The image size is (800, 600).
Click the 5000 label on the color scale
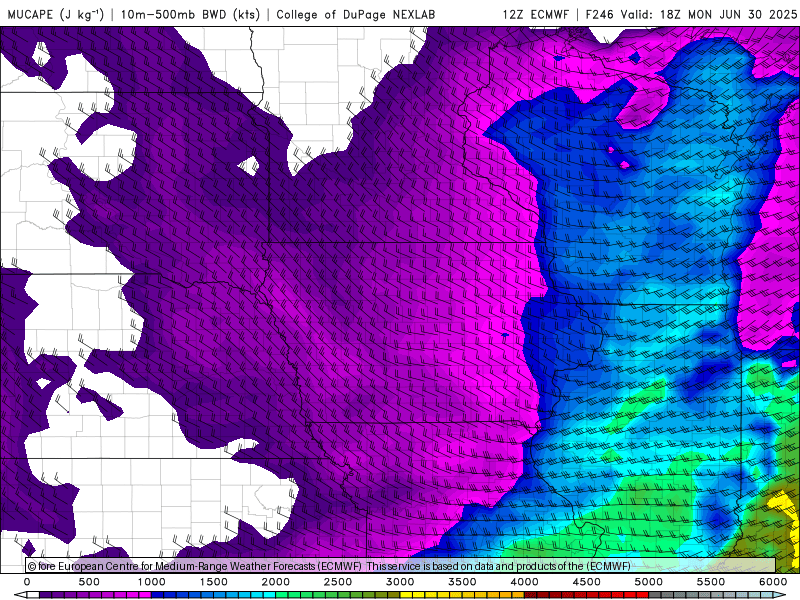[x=648, y=582]
